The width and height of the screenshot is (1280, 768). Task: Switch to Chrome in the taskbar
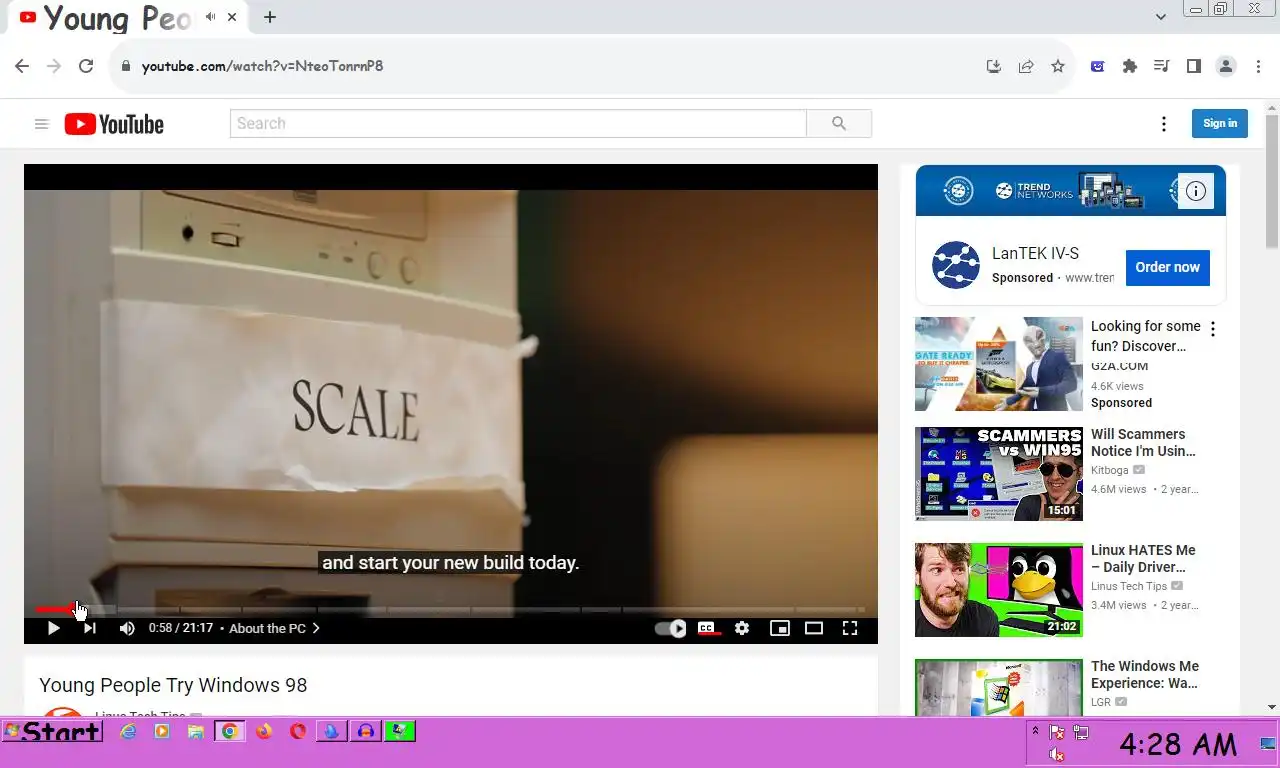(230, 731)
